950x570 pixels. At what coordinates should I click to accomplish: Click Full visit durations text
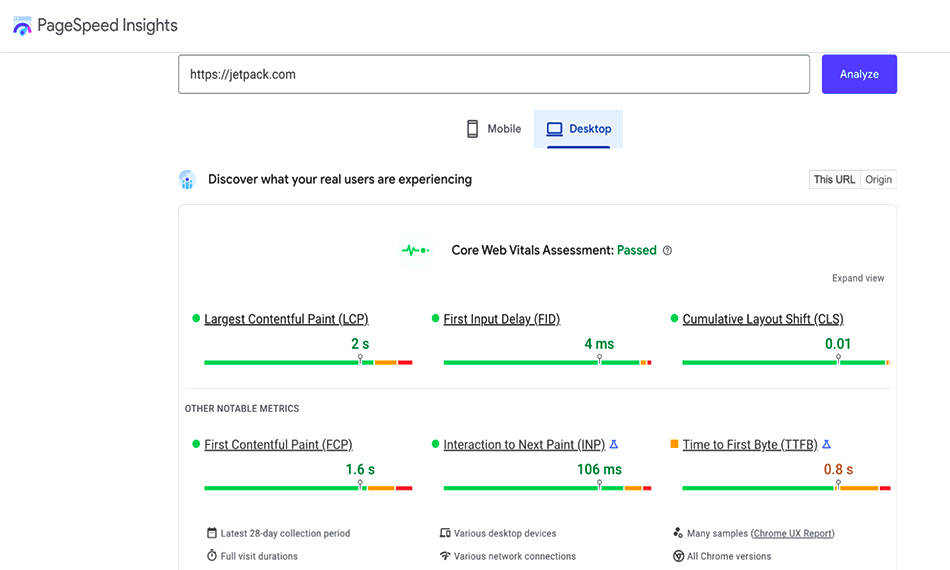[259, 556]
